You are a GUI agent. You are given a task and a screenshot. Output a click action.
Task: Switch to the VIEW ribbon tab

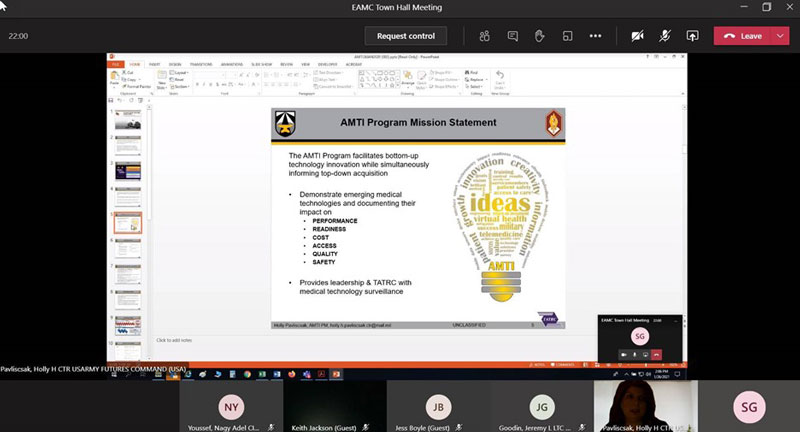click(306, 64)
